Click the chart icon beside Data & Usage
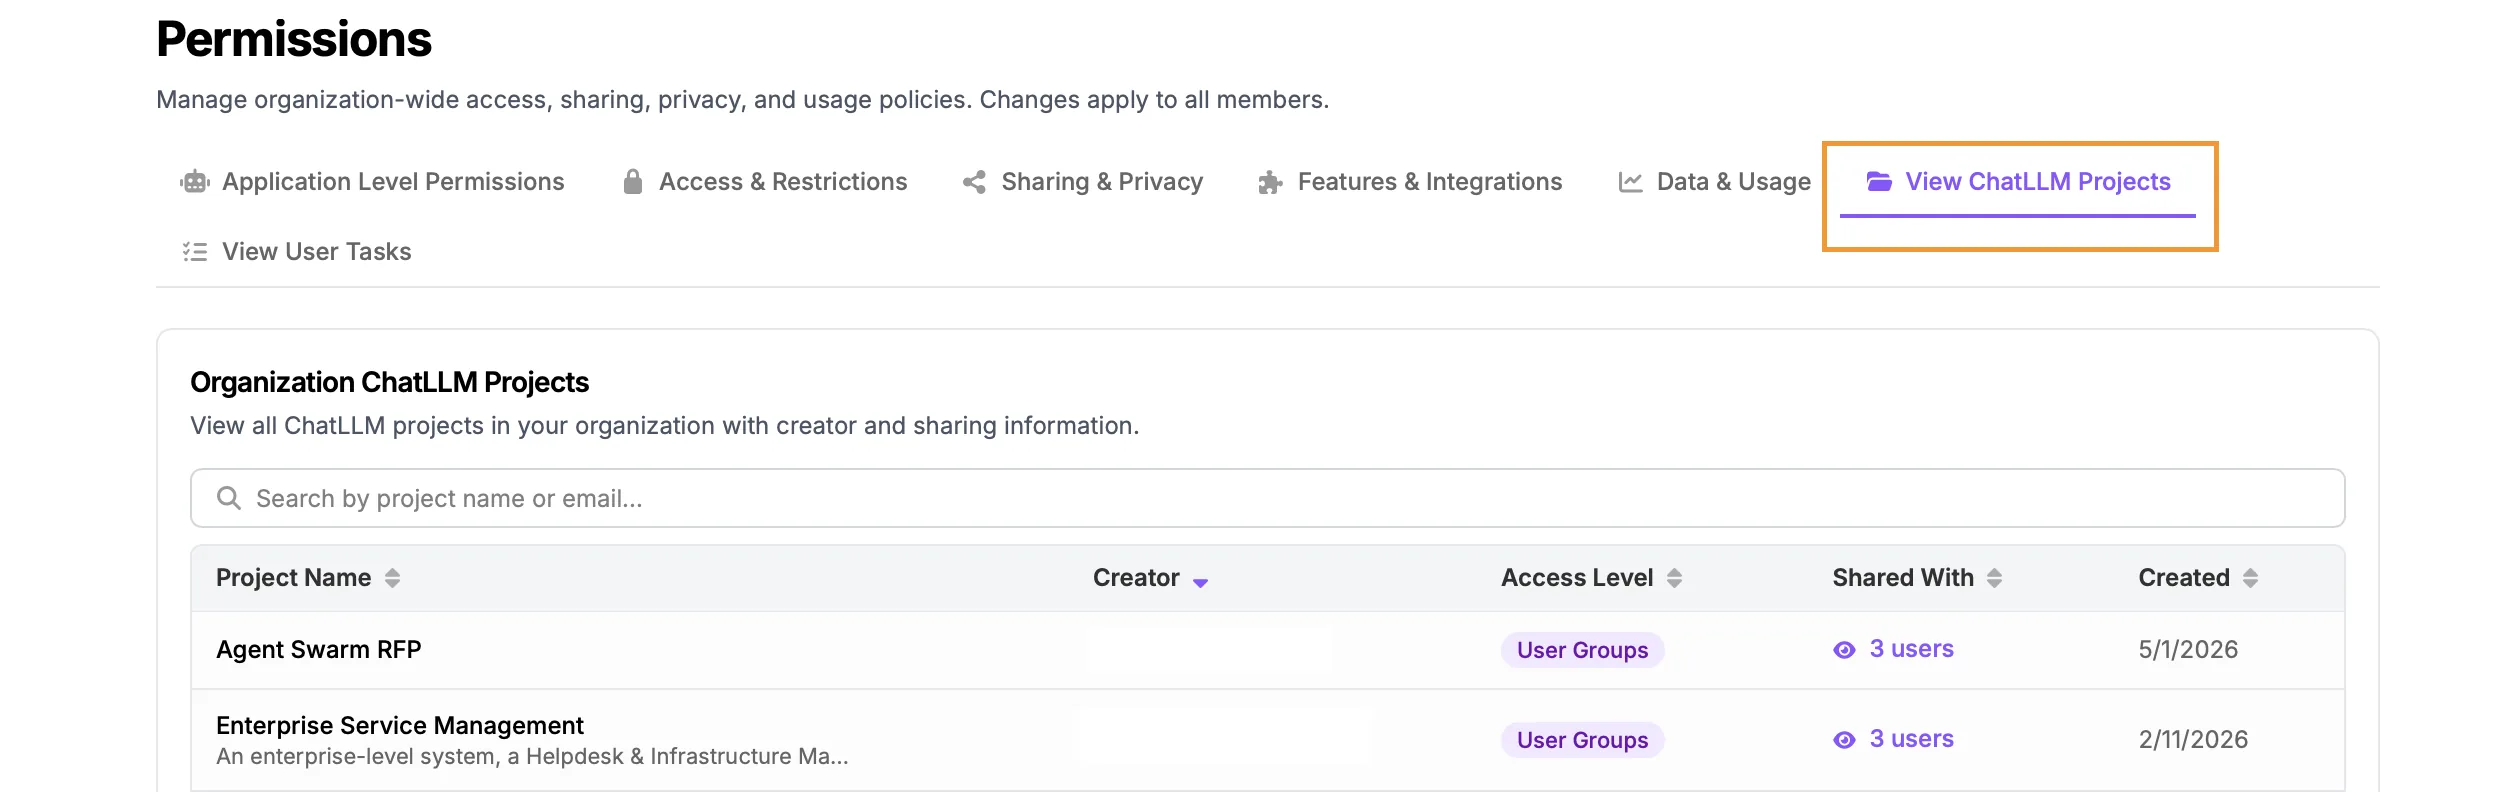This screenshot has height=792, width=2498. (1630, 182)
